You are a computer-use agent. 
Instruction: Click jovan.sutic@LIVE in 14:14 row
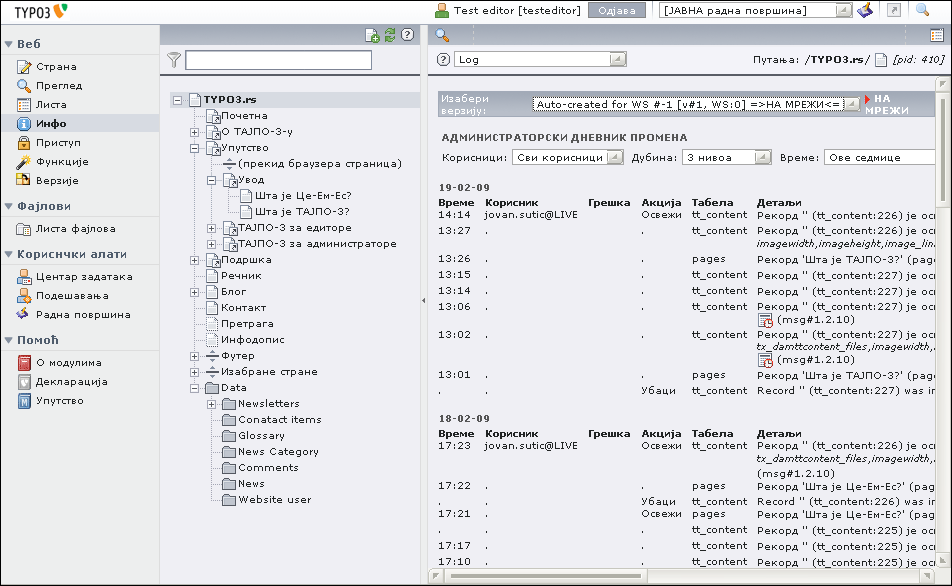coord(531,215)
